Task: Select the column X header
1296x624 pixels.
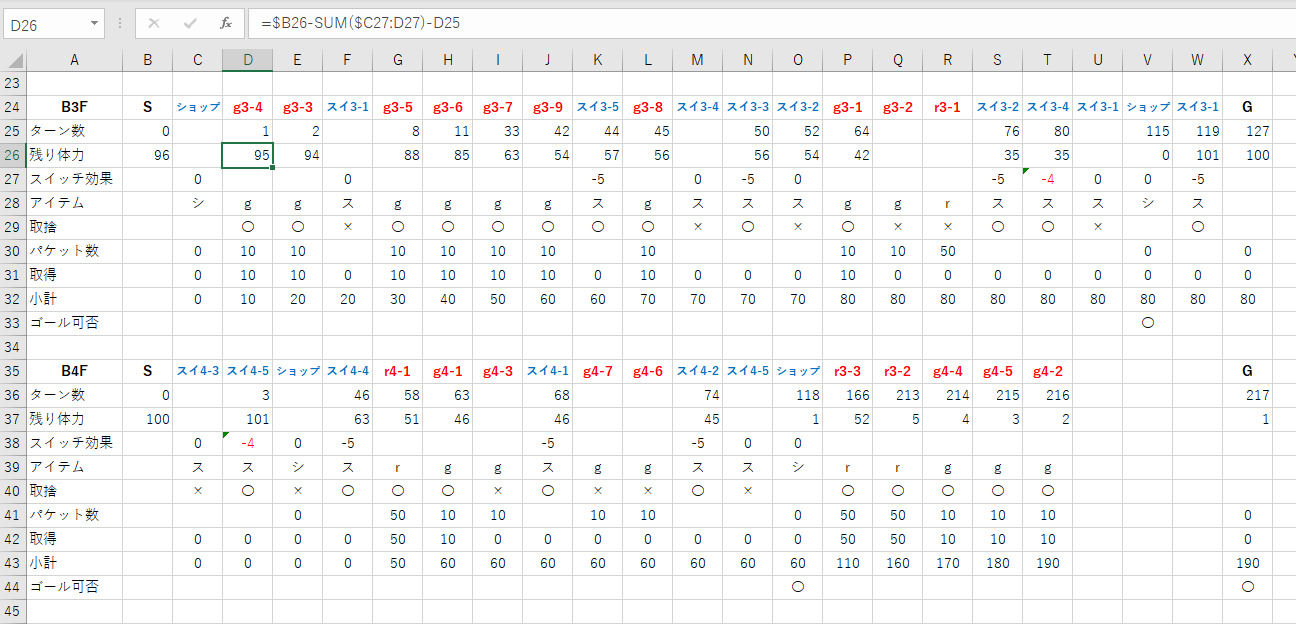Action: tap(1247, 60)
